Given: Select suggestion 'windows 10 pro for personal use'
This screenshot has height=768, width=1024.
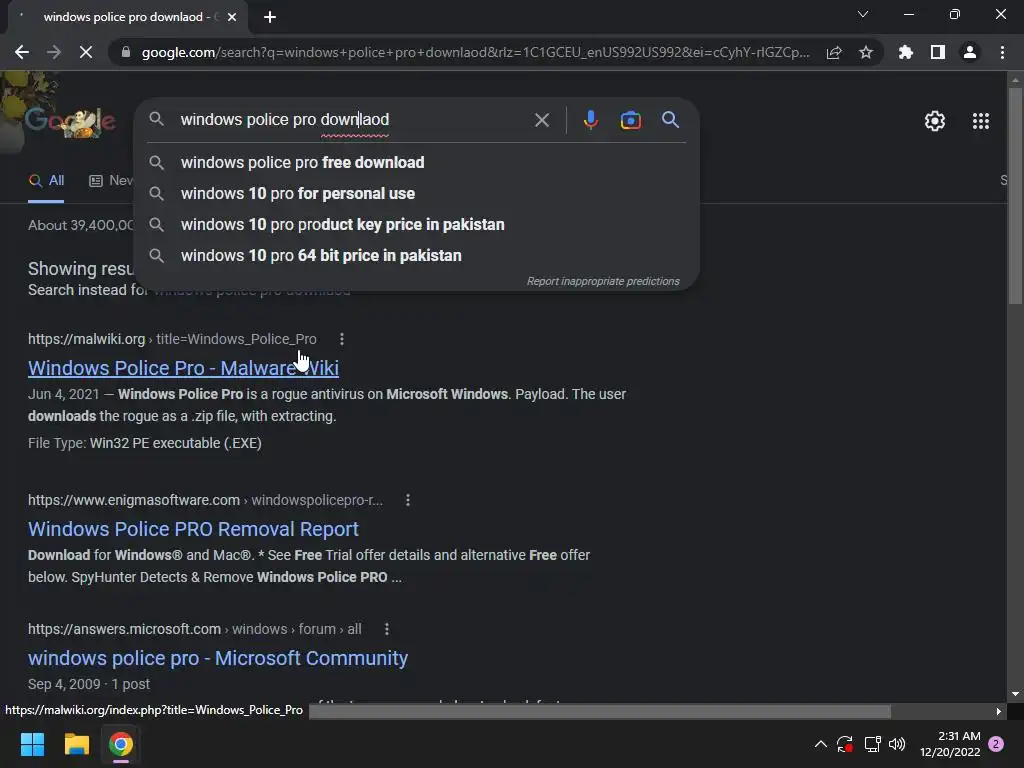Looking at the screenshot, I should (416, 194).
